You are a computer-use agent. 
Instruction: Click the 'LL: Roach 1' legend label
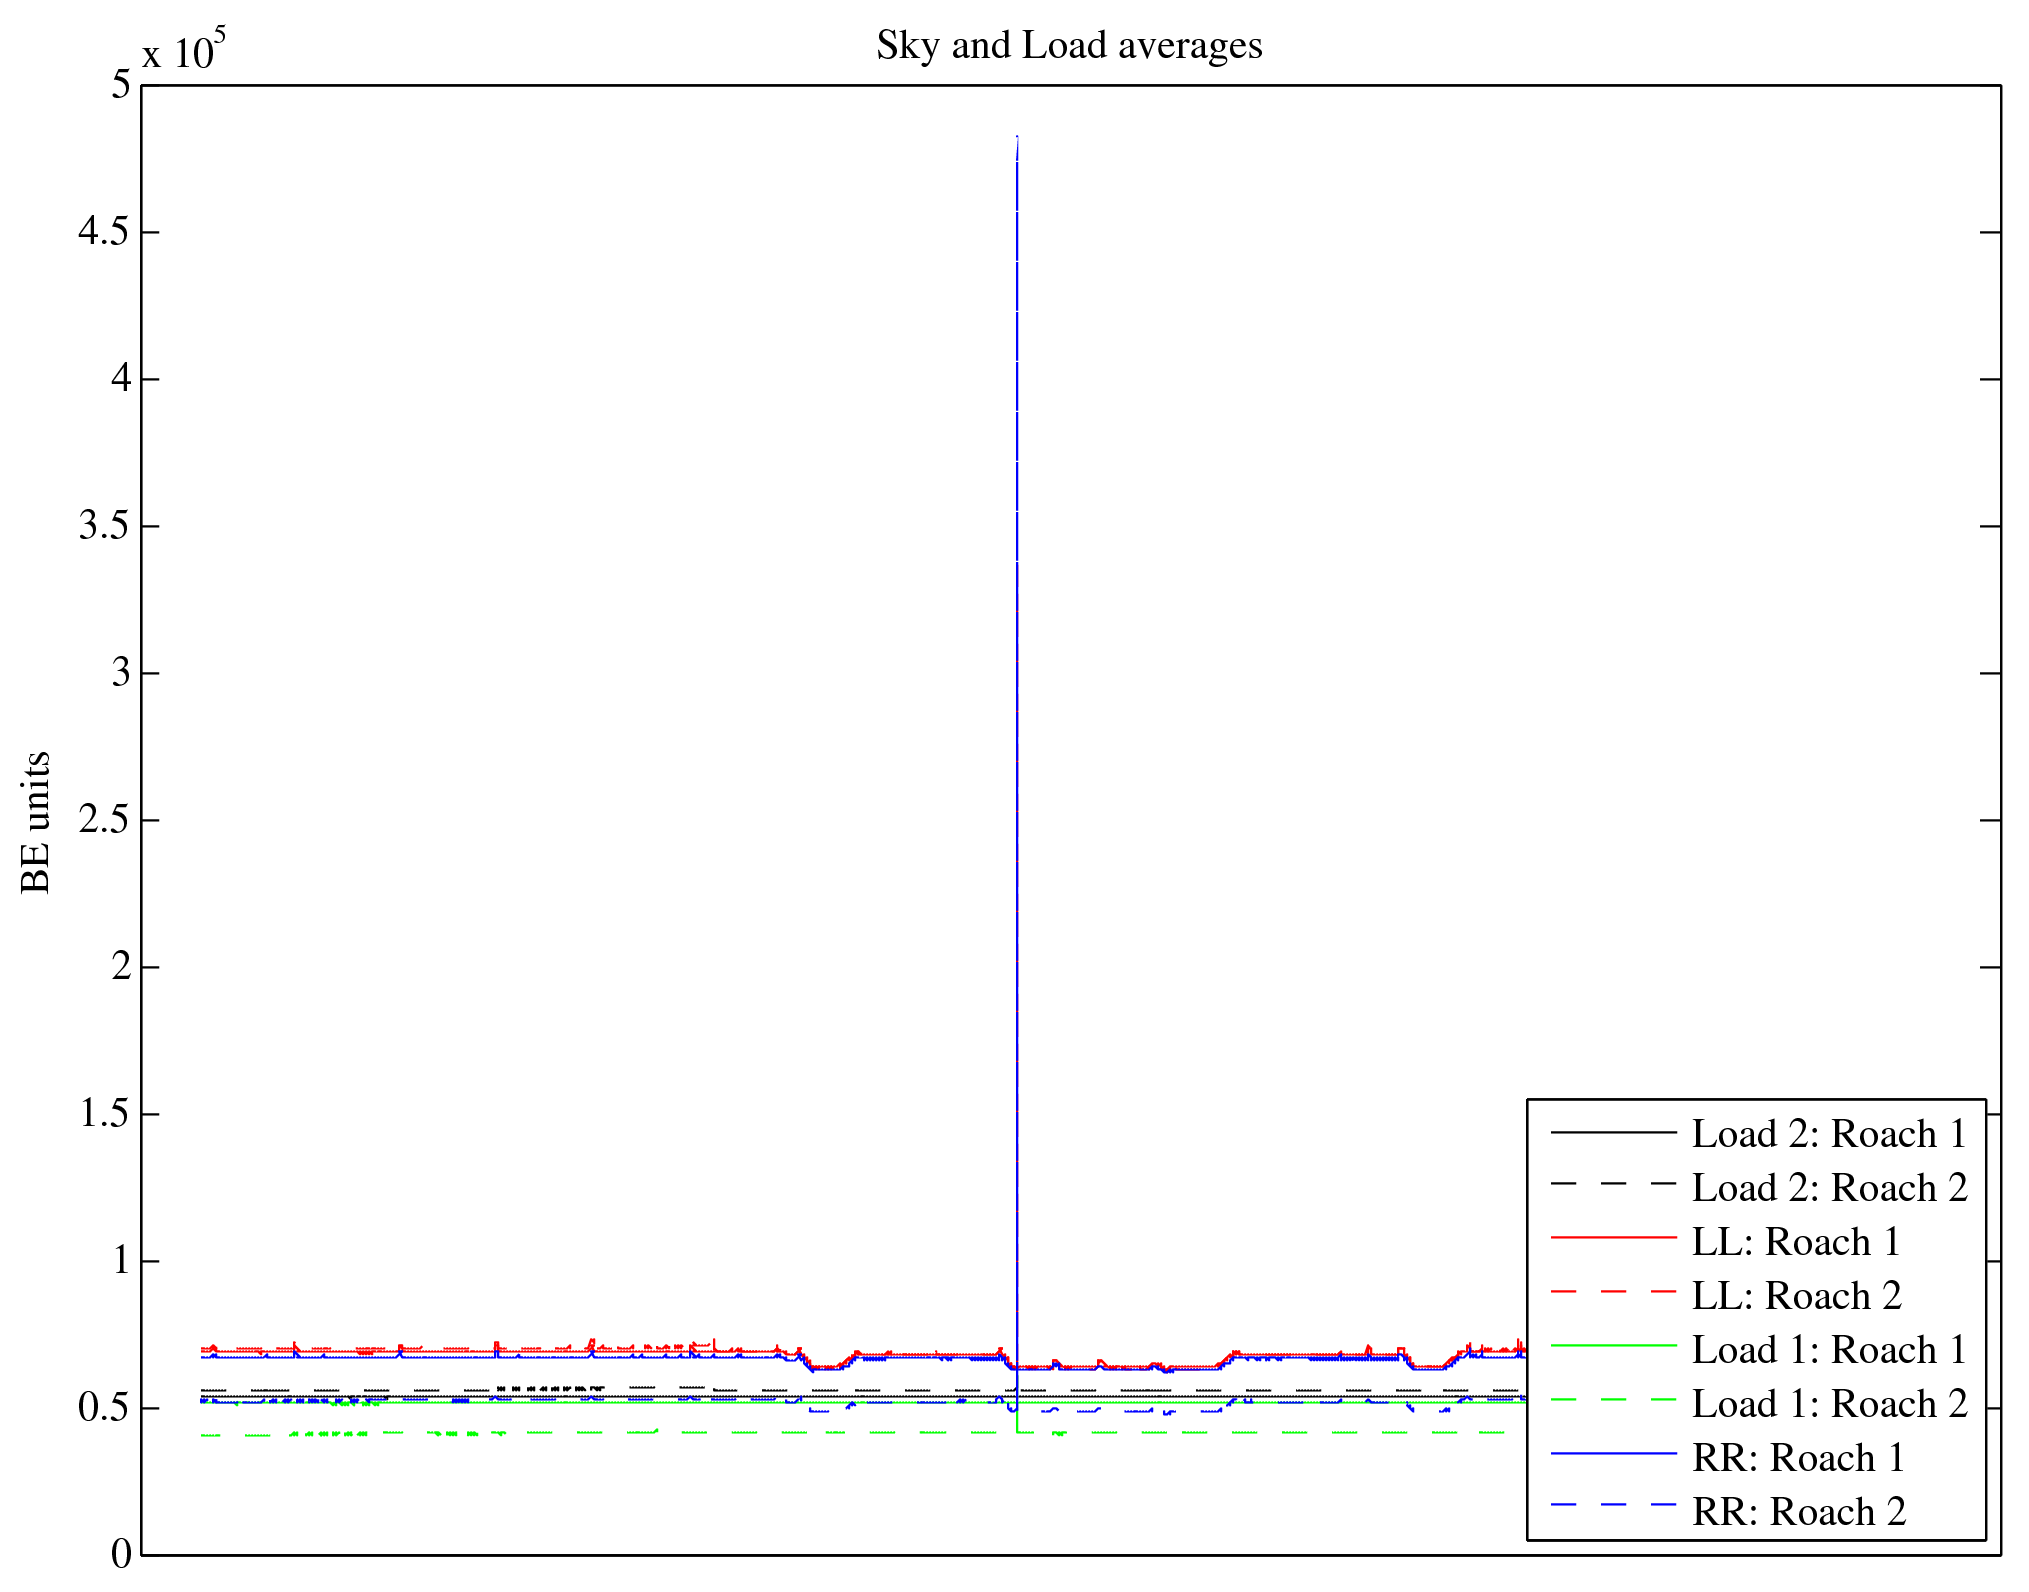click(x=1795, y=1242)
